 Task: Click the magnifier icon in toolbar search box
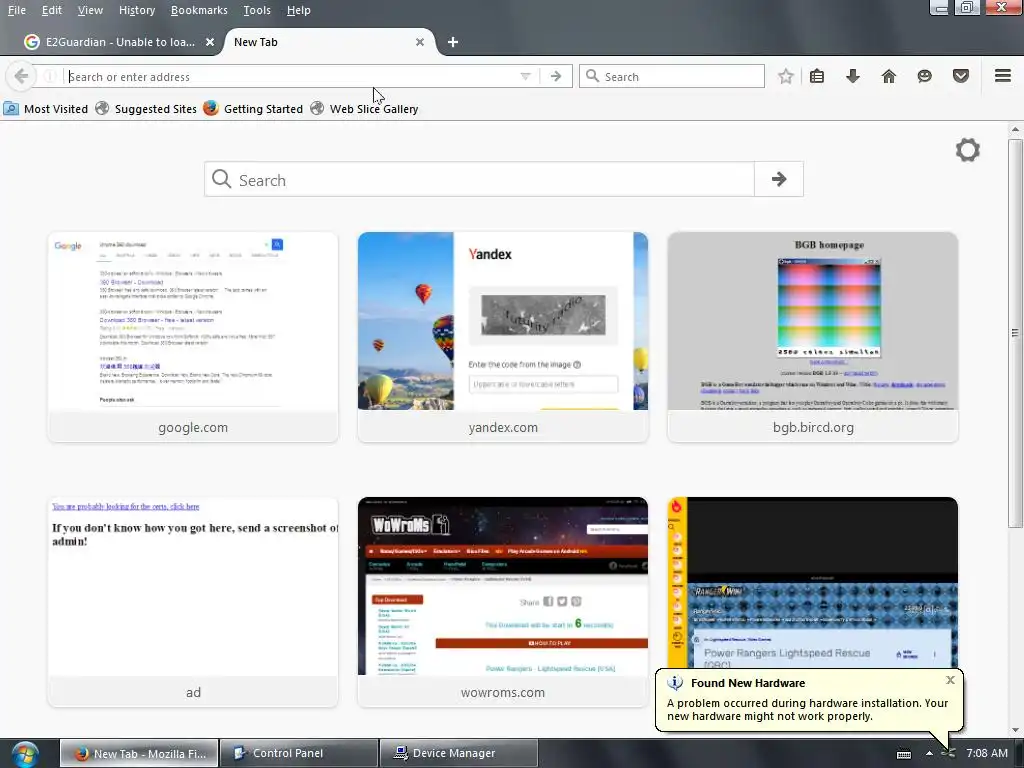click(592, 76)
